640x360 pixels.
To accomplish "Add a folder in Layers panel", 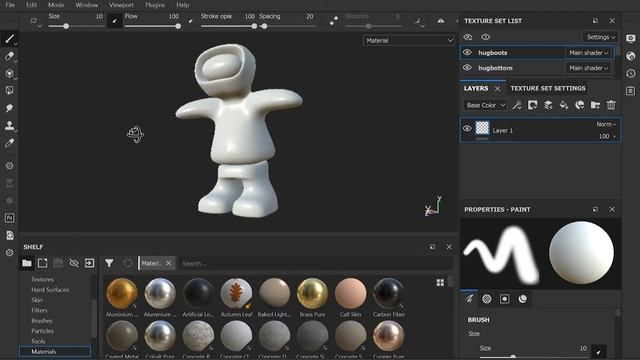I will [x=596, y=105].
